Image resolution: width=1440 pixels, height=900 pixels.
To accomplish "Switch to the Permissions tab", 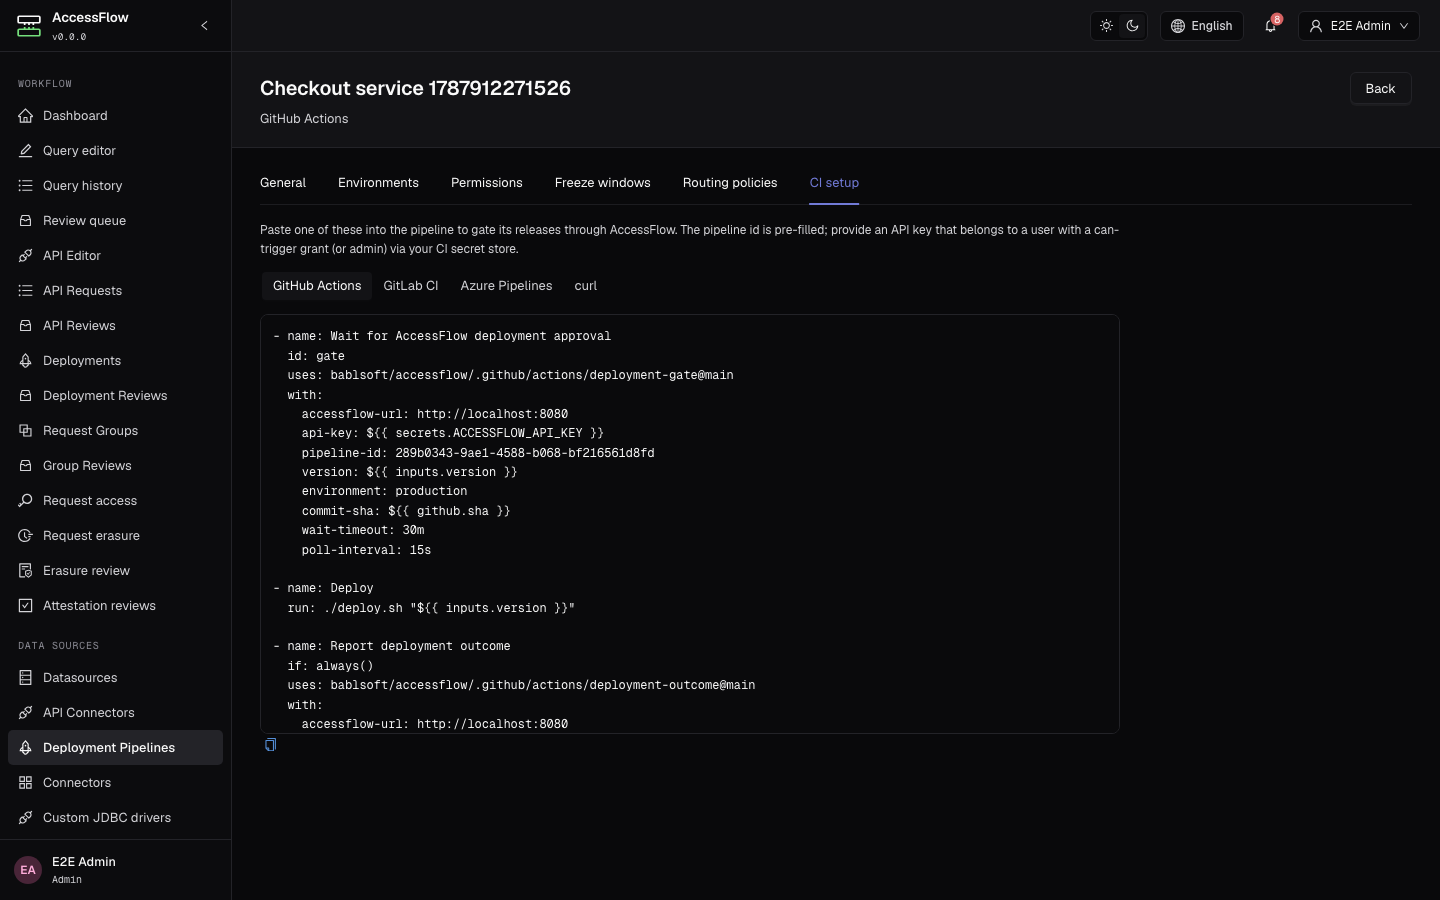I will 487,183.
